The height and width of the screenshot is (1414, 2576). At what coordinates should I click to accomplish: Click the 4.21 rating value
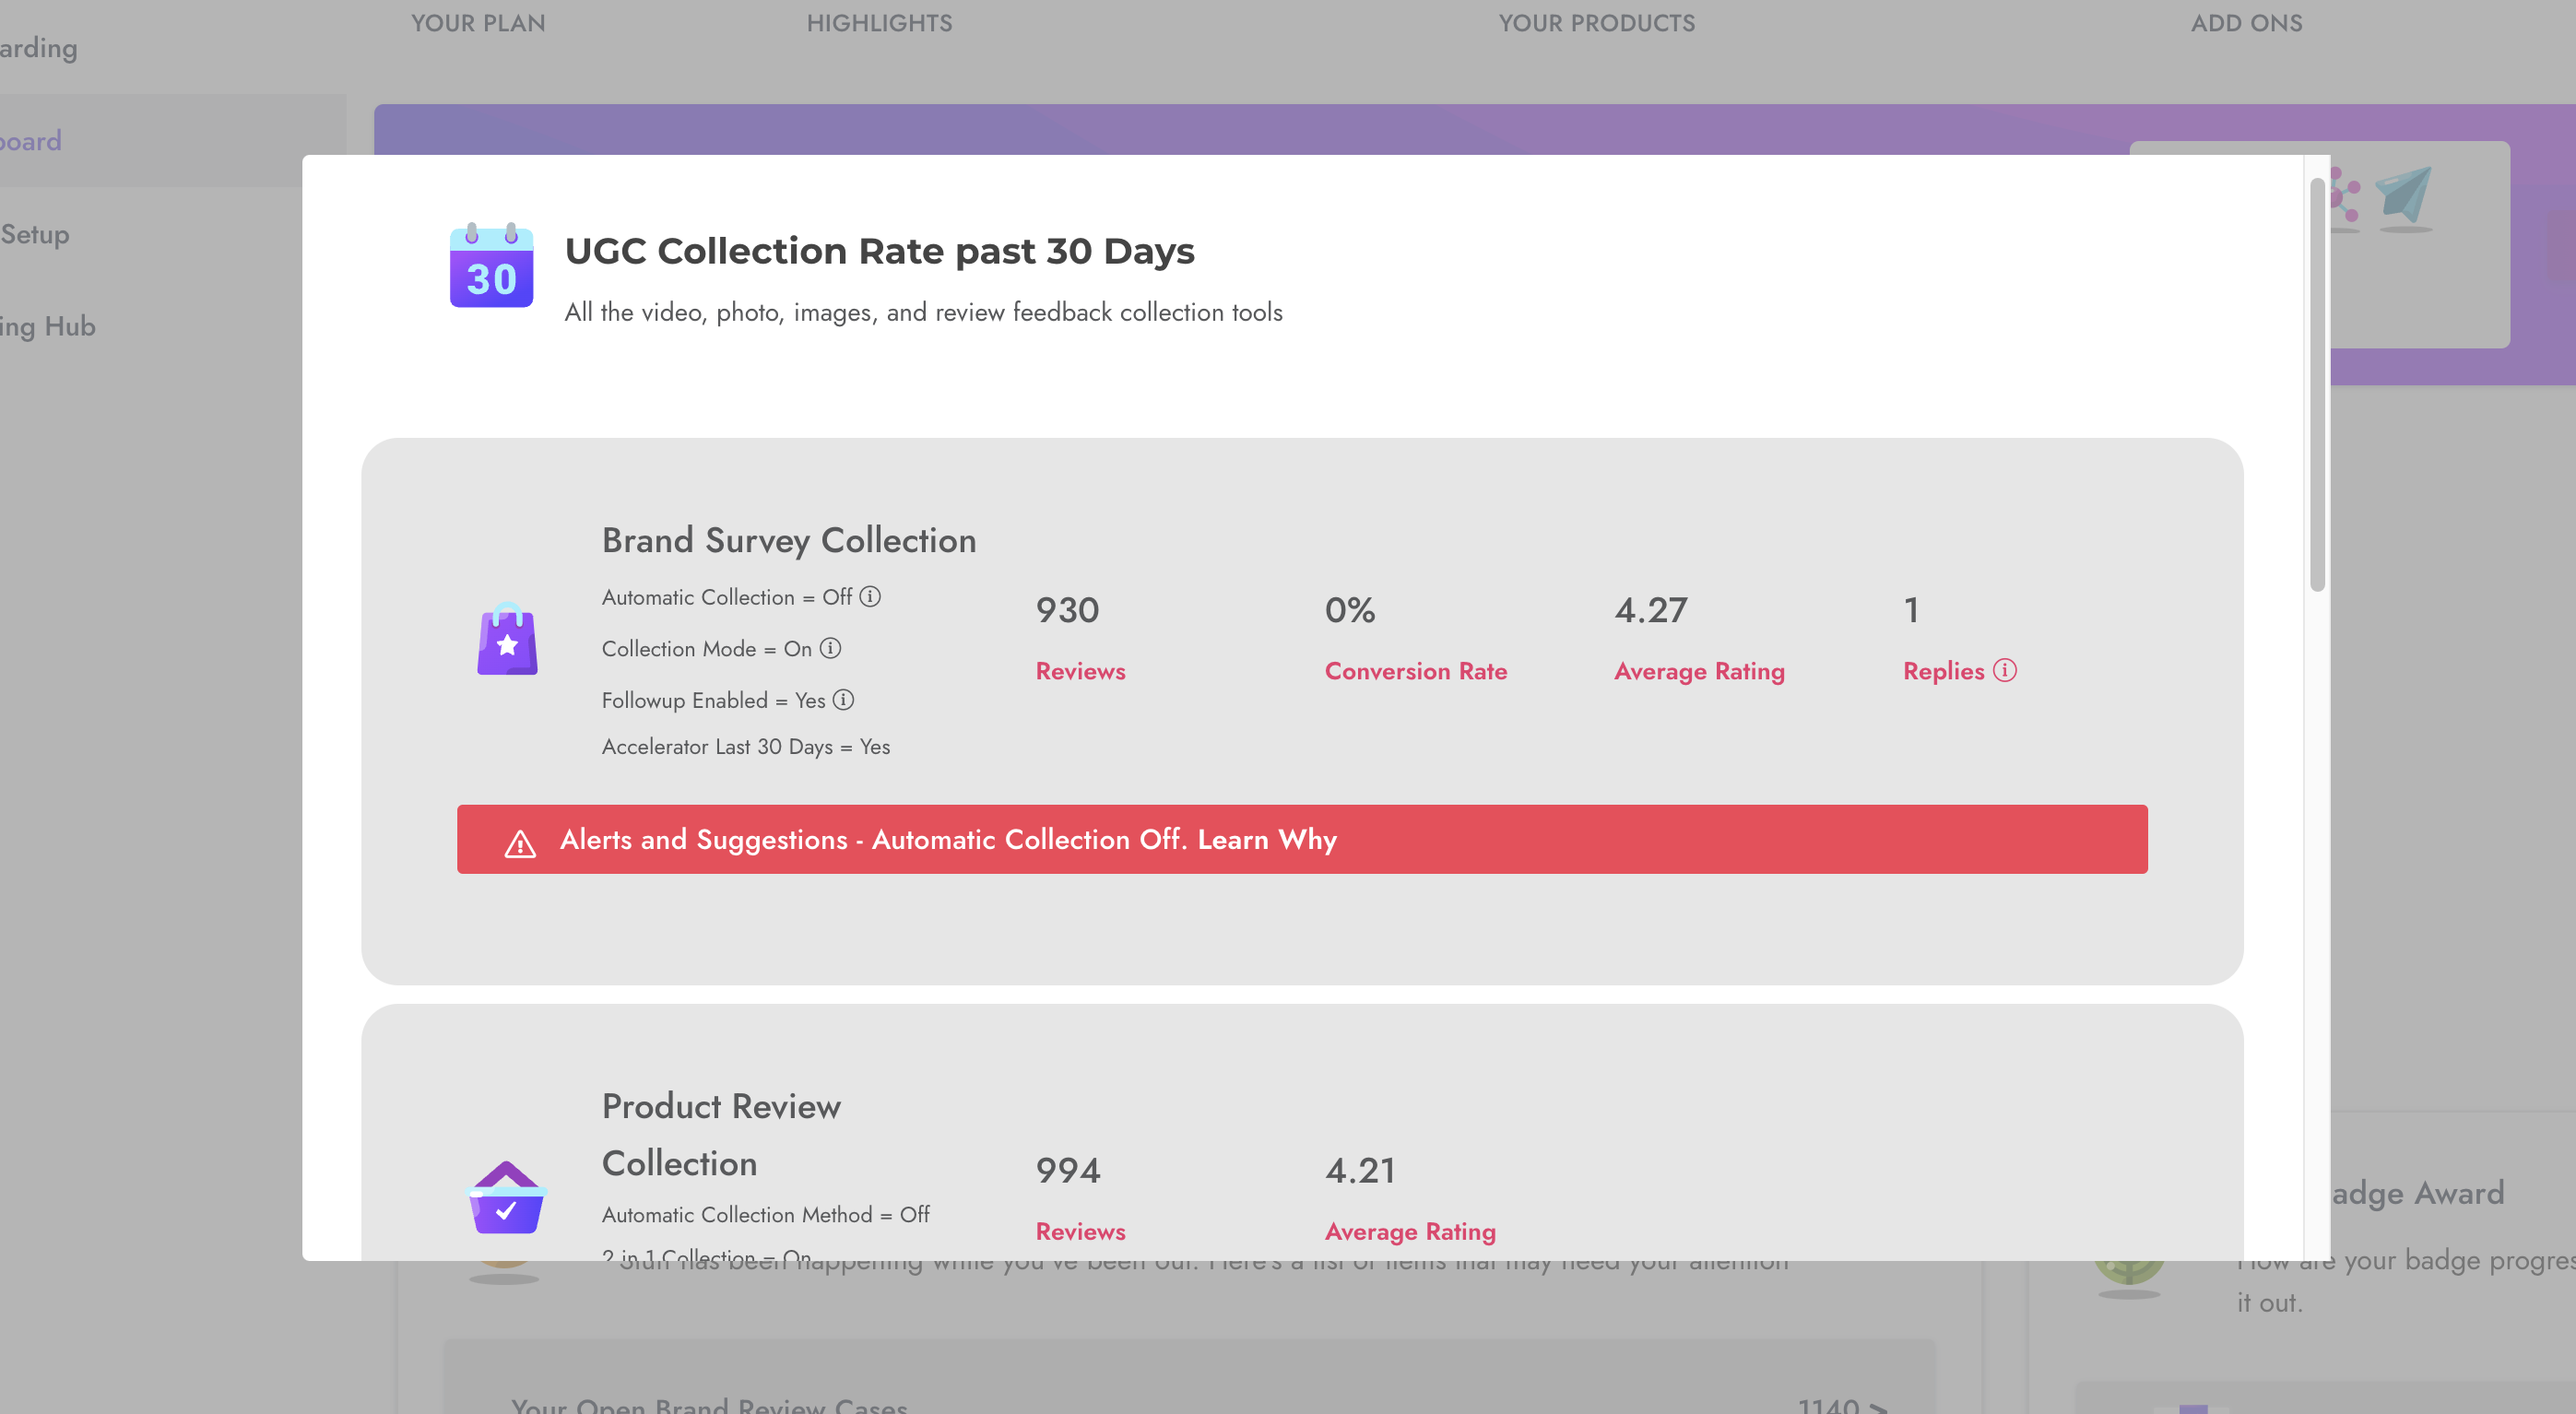(1359, 1169)
